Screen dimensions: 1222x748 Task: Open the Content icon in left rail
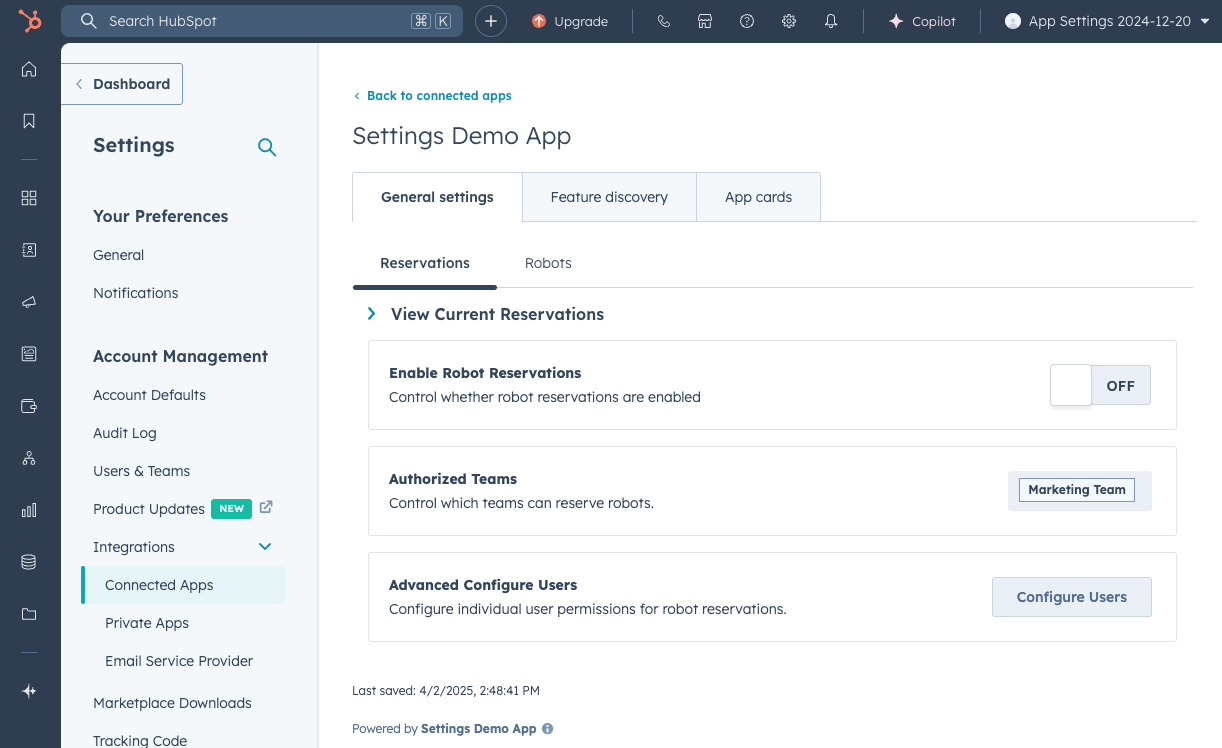pyautogui.click(x=29, y=354)
